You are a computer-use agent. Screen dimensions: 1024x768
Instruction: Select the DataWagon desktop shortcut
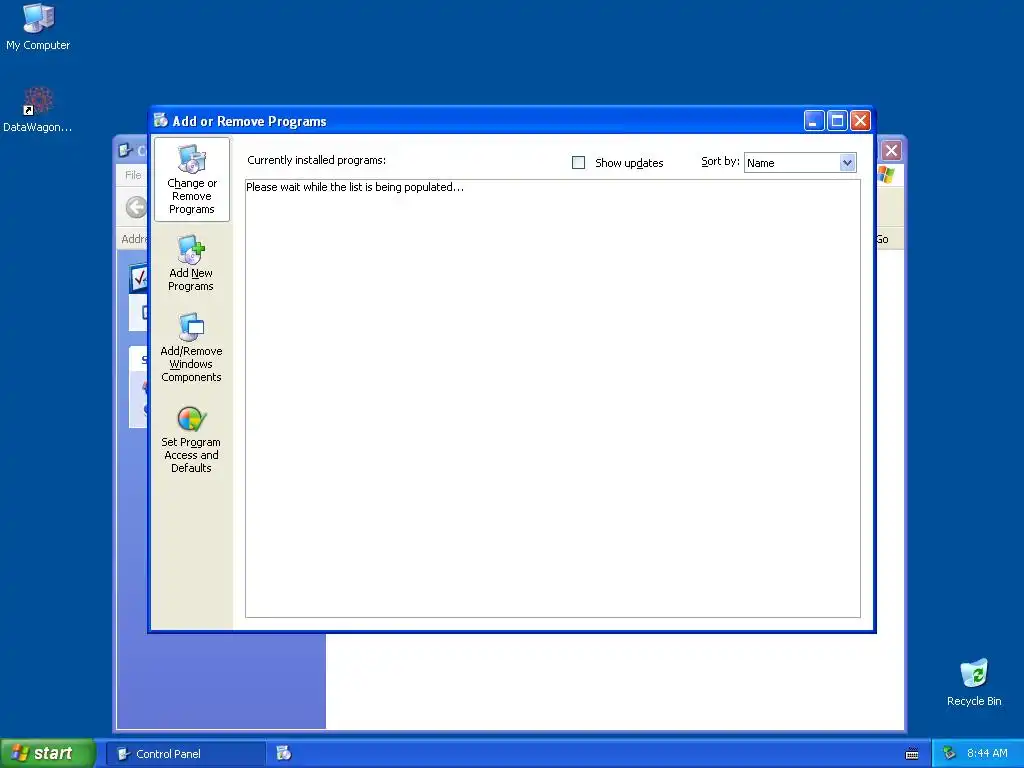tap(38, 109)
